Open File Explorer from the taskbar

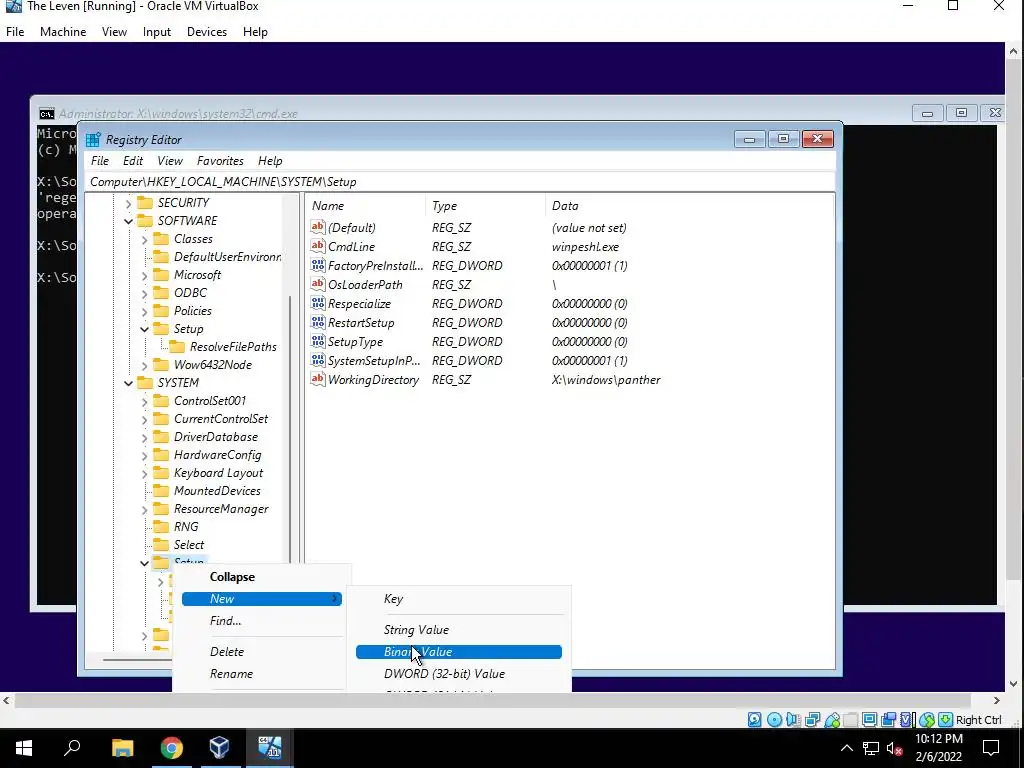pos(122,748)
